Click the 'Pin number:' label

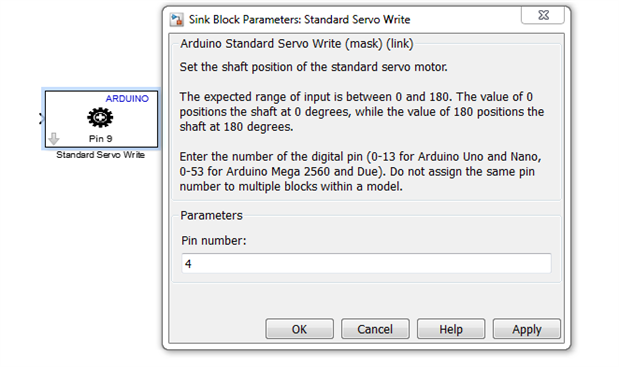214,240
